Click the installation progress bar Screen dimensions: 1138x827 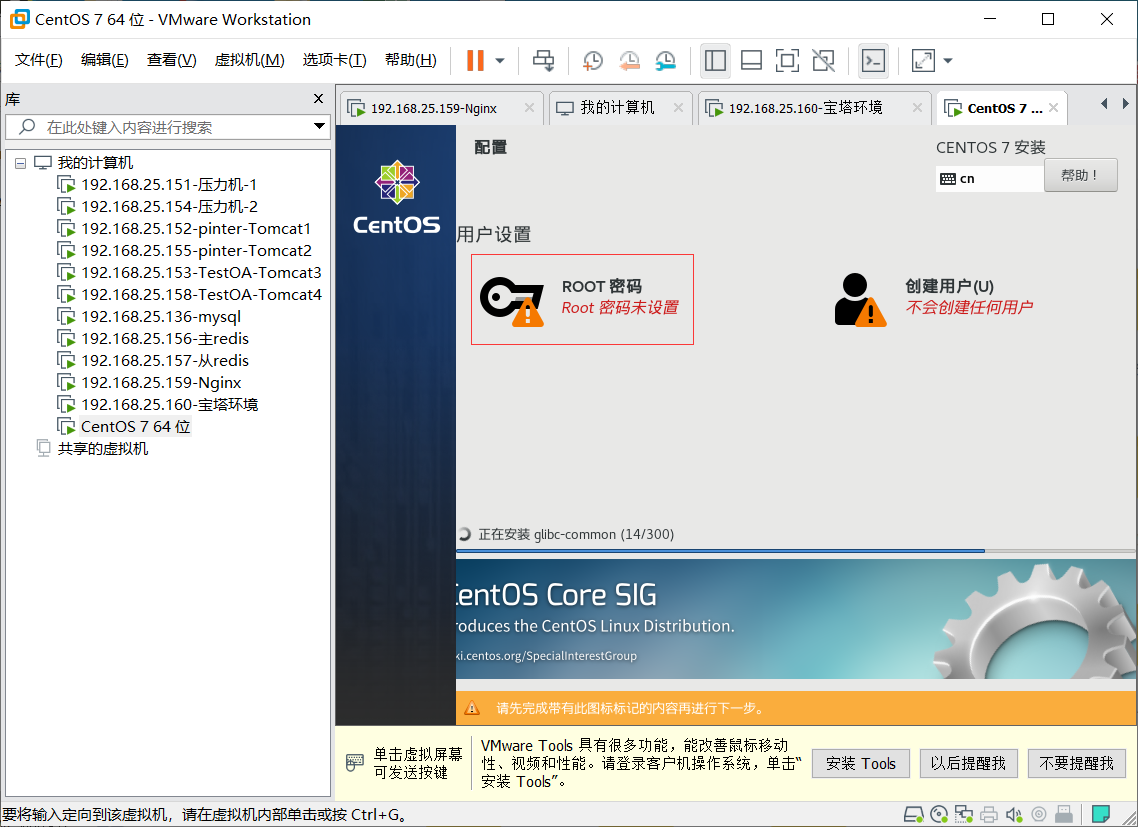(x=796, y=551)
